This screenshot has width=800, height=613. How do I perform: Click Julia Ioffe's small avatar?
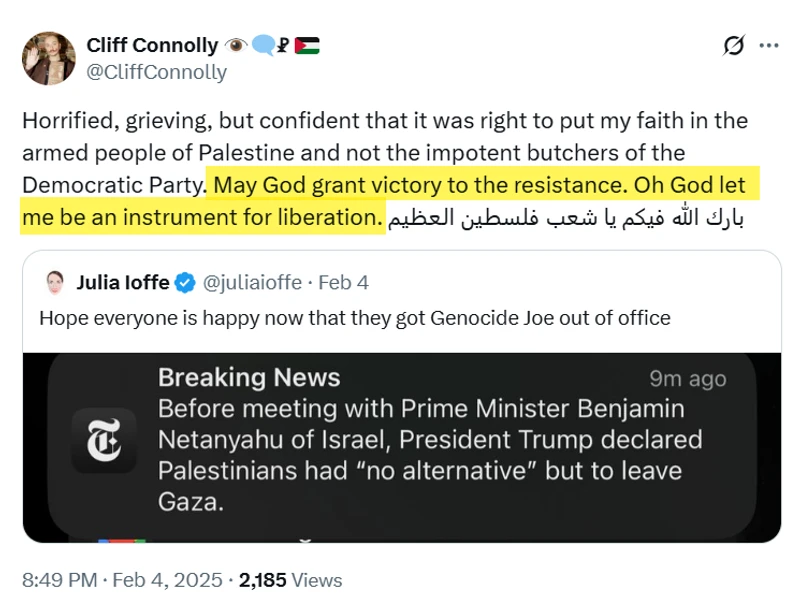click(56, 283)
